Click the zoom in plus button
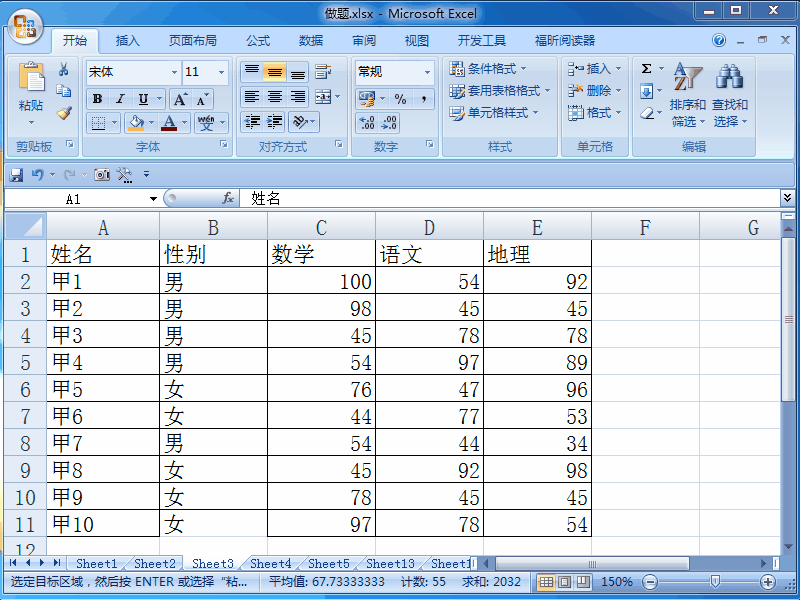The image size is (800, 600). [x=768, y=582]
